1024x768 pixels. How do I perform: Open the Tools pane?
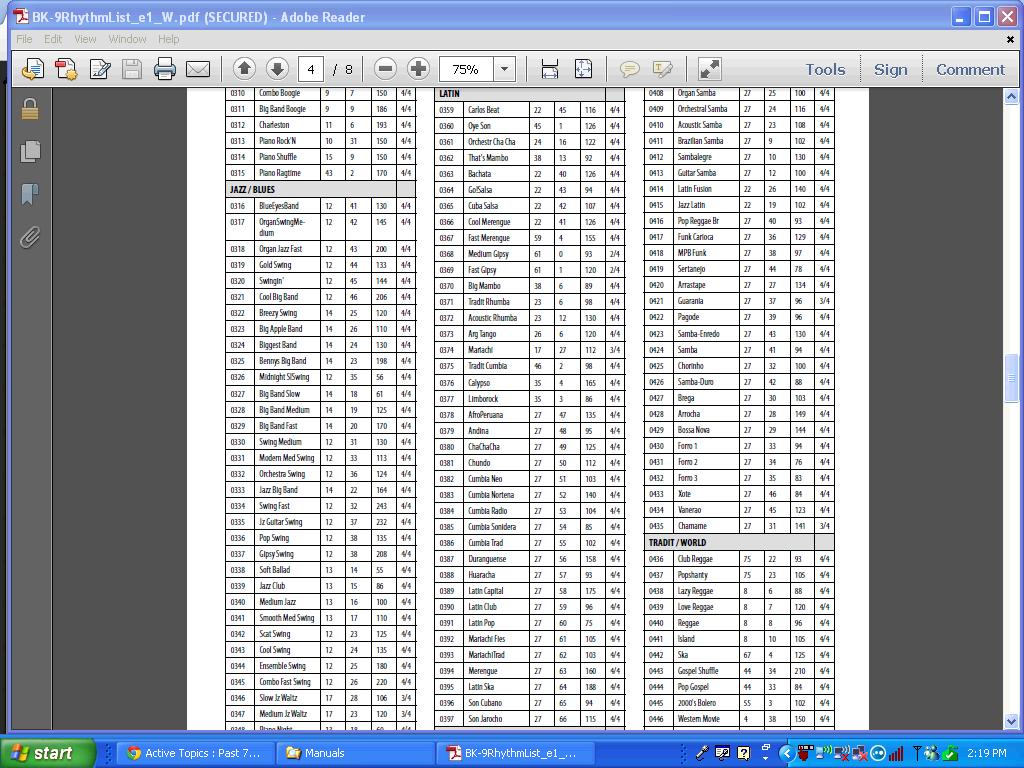[x=825, y=69]
